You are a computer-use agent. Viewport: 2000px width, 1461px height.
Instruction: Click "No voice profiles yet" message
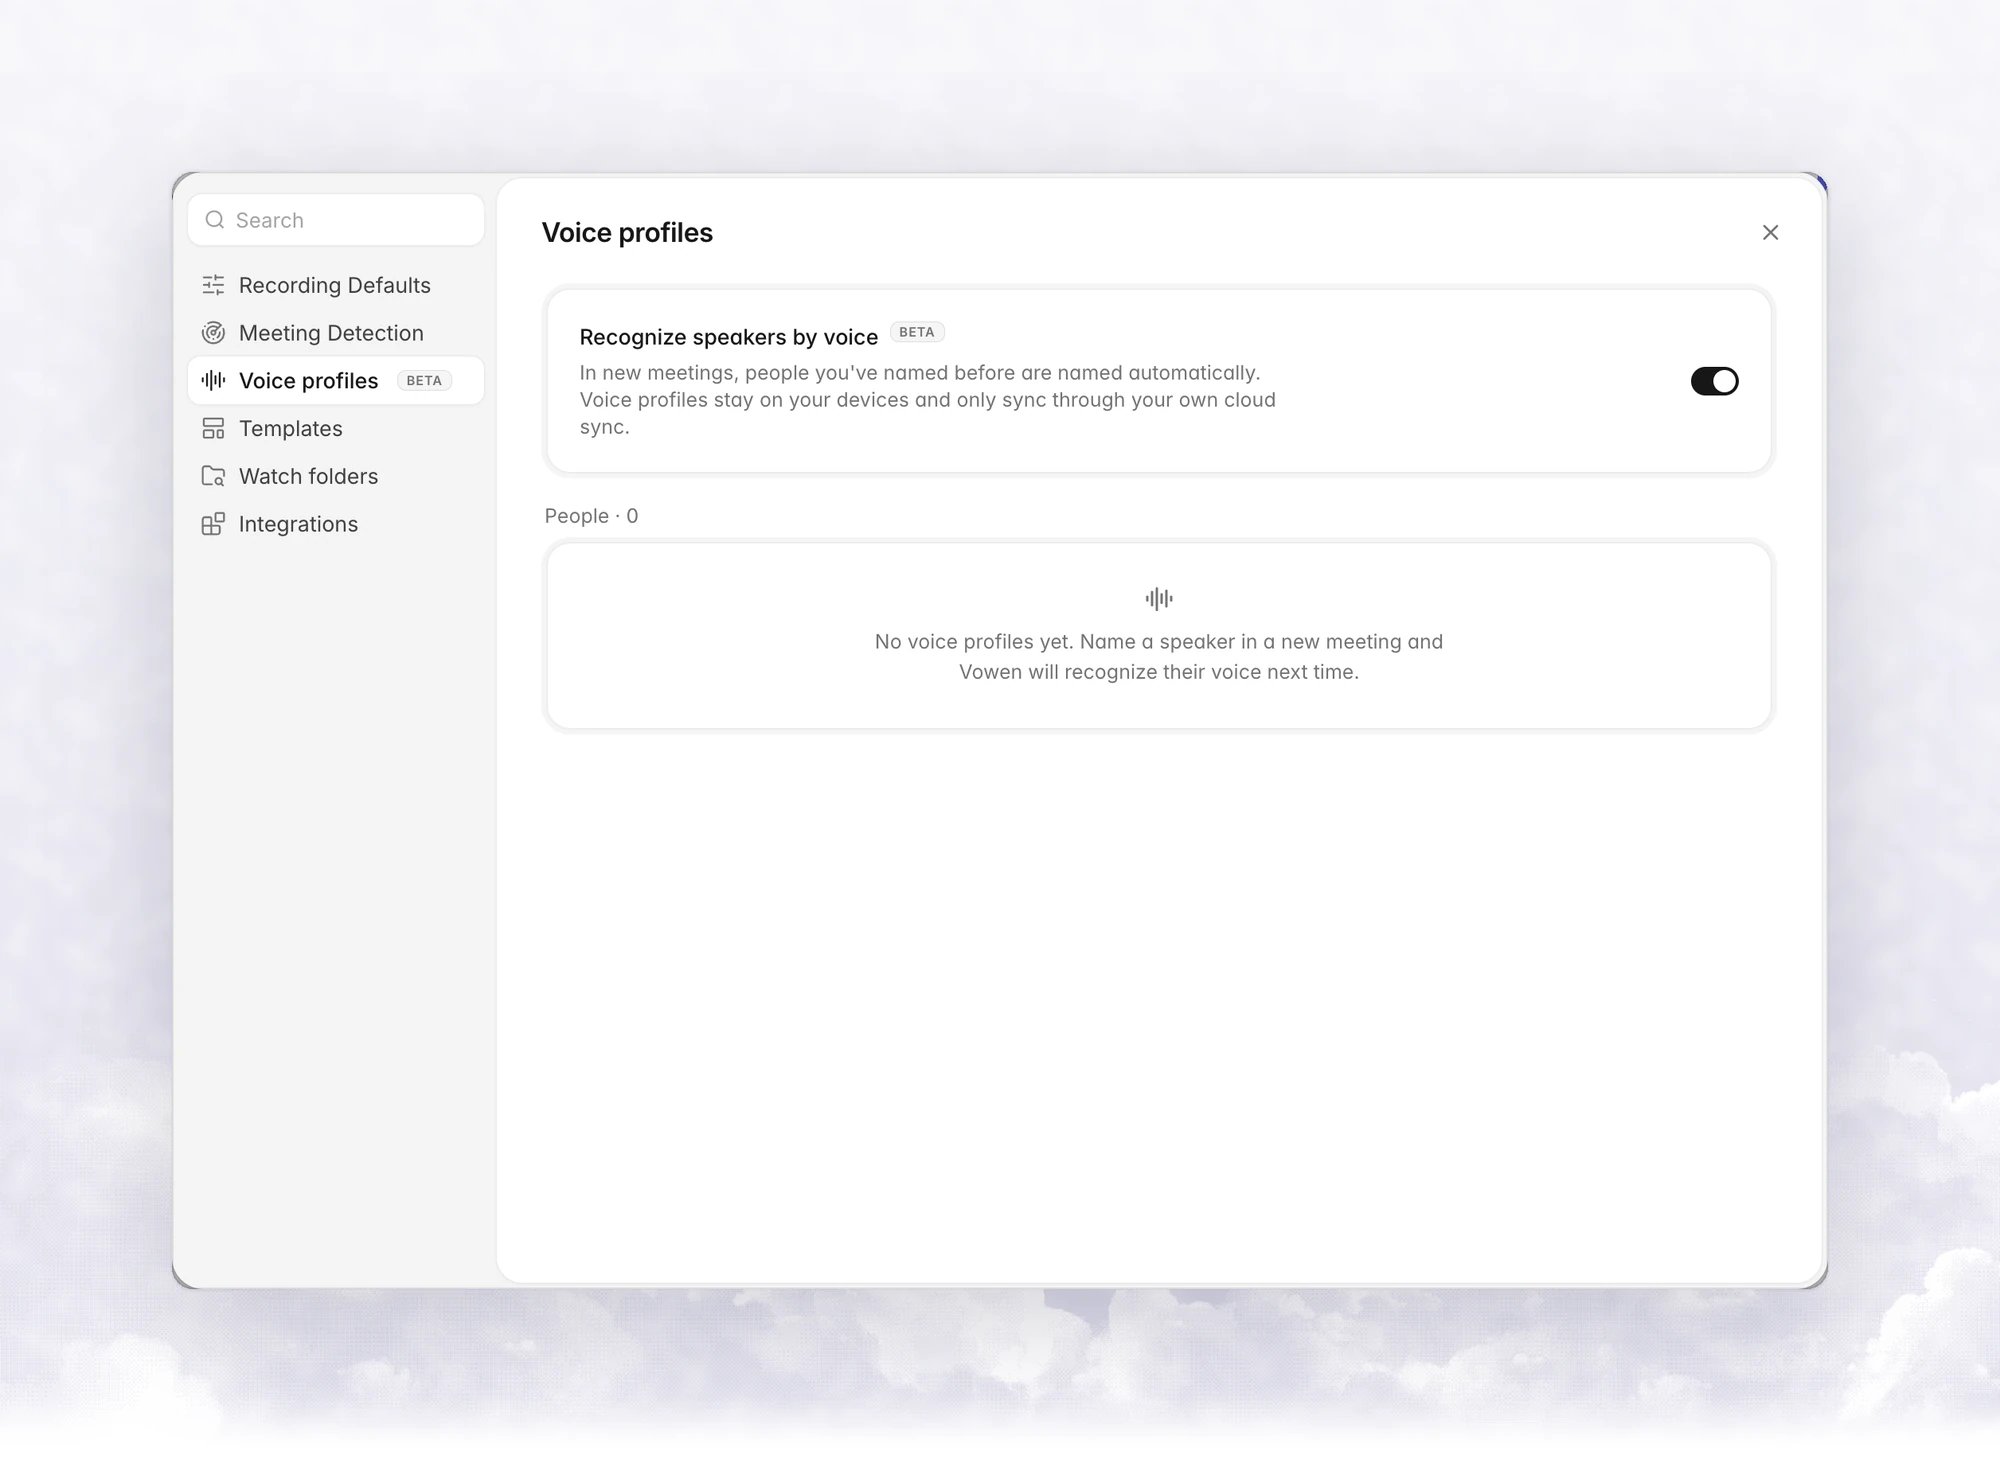(1159, 657)
